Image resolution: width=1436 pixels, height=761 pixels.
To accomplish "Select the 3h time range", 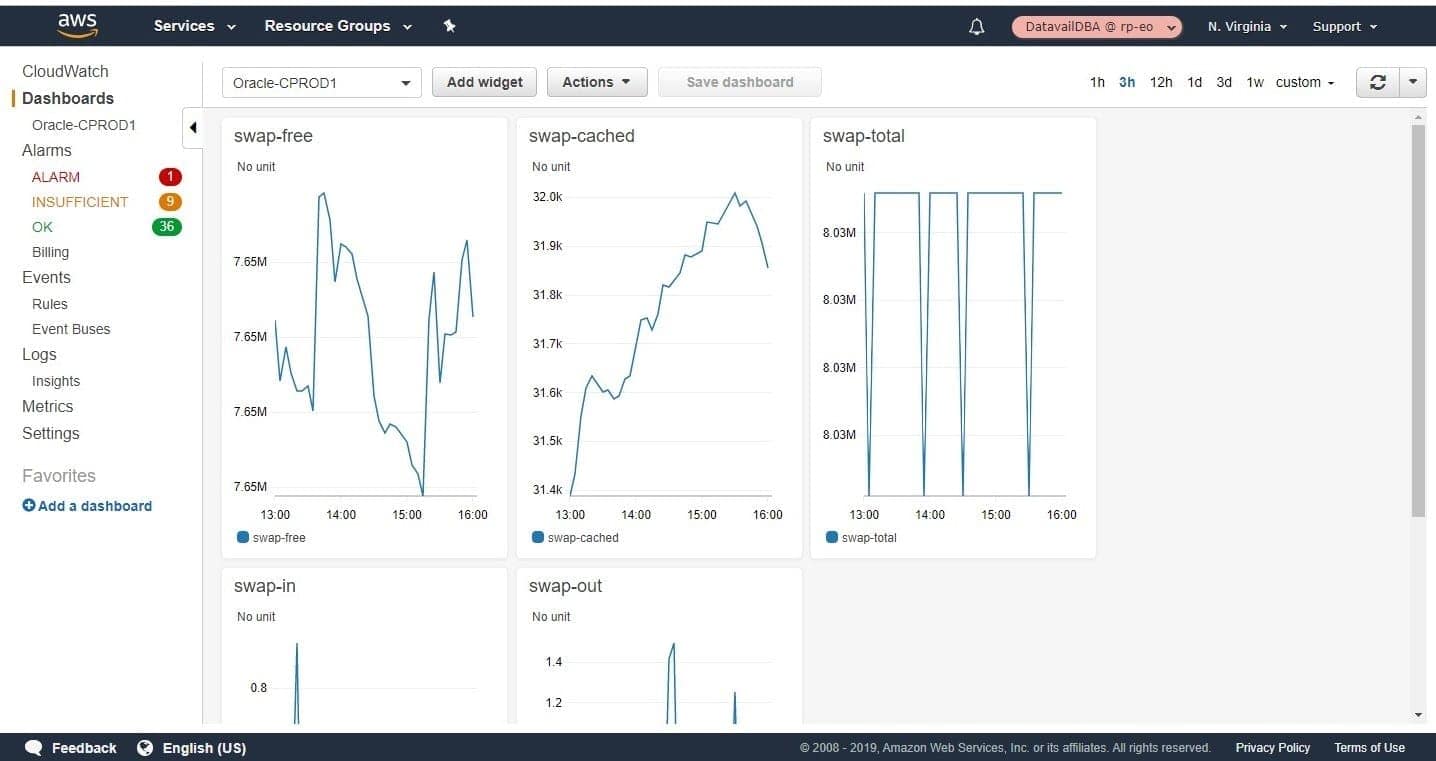I will click(x=1127, y=82).
